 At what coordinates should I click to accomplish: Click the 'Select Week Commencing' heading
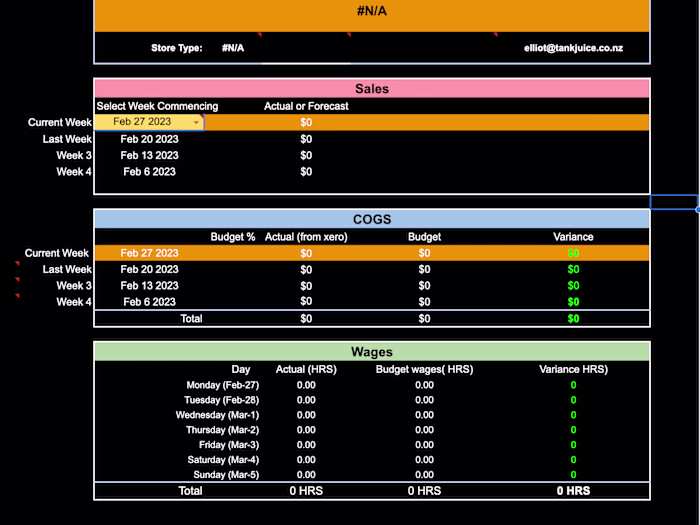click(x=157, y=106)
